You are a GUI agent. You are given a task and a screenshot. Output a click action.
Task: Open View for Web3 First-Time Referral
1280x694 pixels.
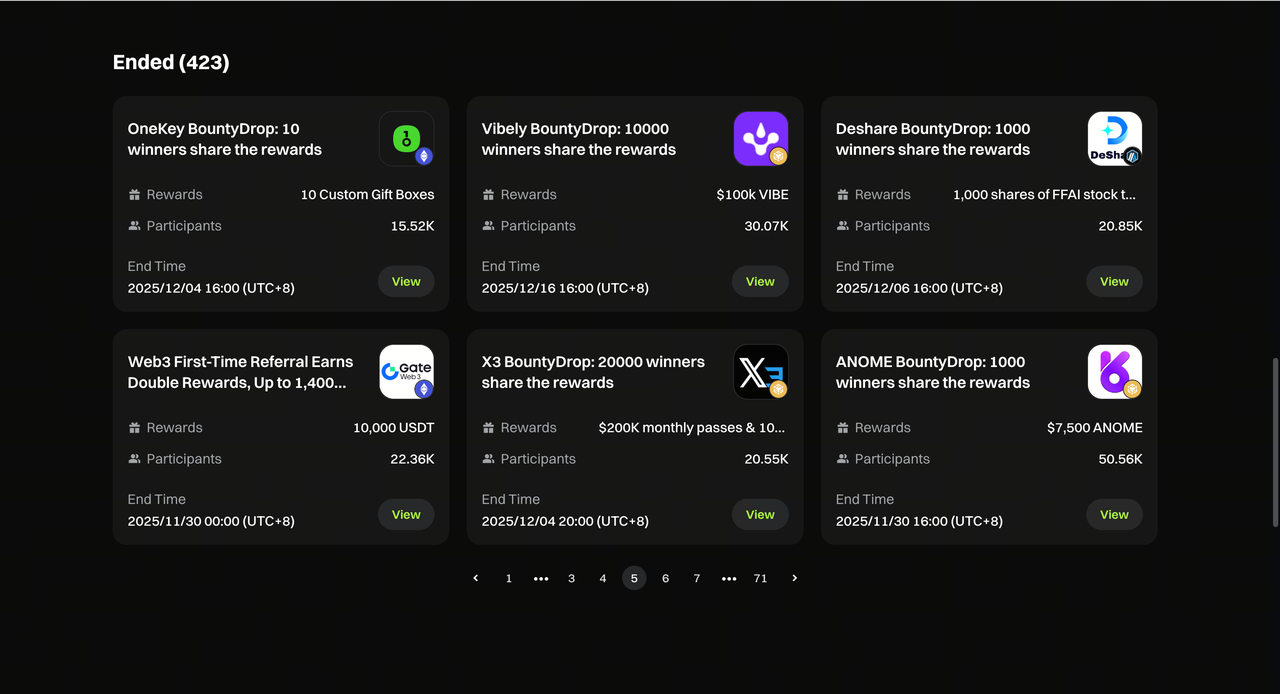(x=406, y=515)
